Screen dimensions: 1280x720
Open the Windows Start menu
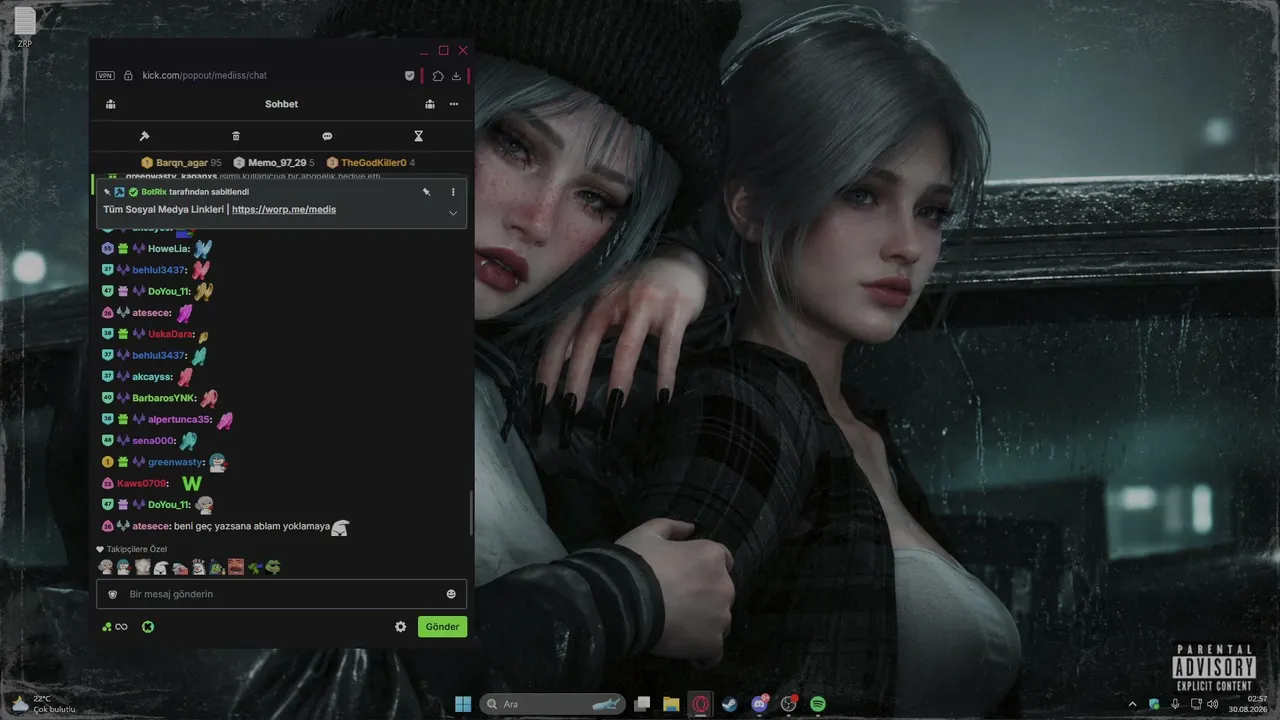pos(463,704)
